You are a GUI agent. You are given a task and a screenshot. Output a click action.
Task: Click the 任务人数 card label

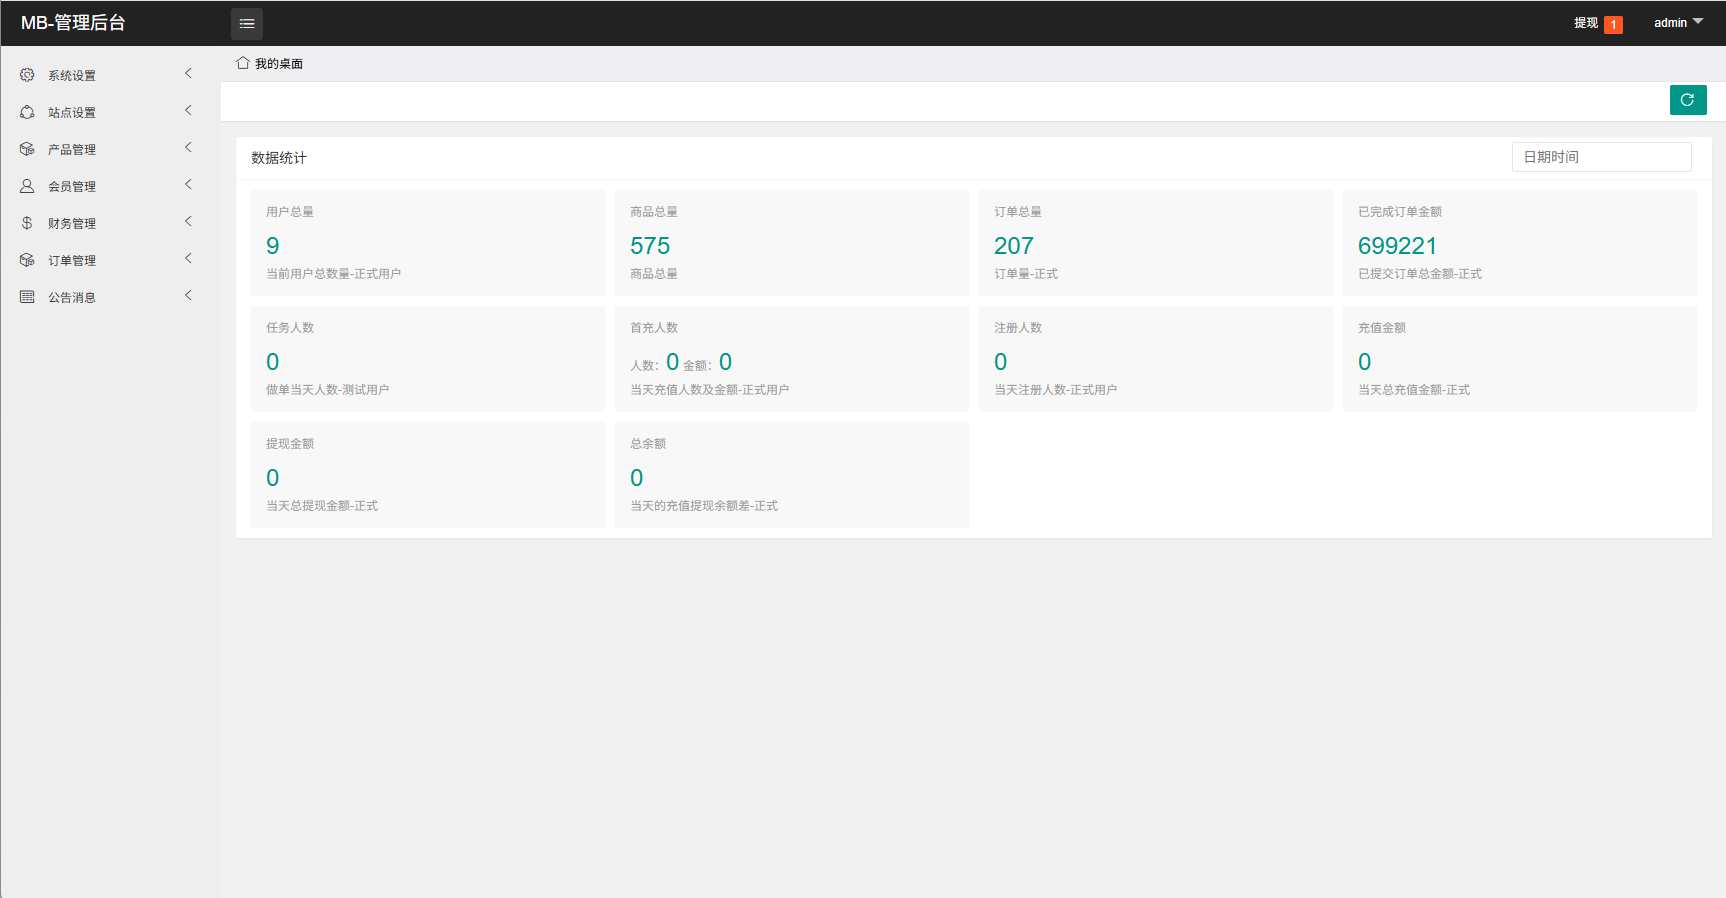pos(290,328)
